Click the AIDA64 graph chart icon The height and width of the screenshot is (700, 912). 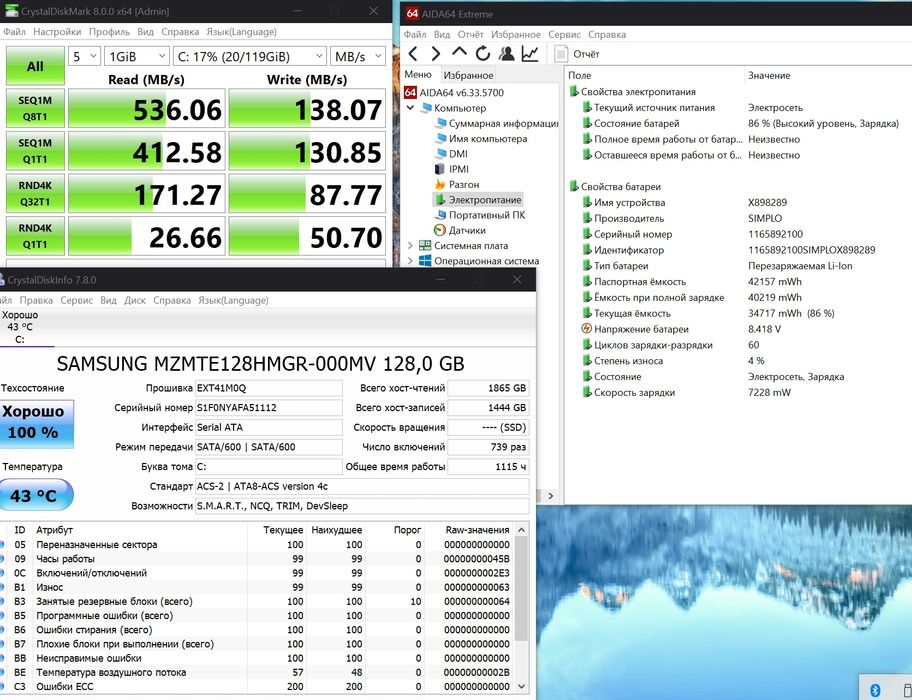click(530, 54)
